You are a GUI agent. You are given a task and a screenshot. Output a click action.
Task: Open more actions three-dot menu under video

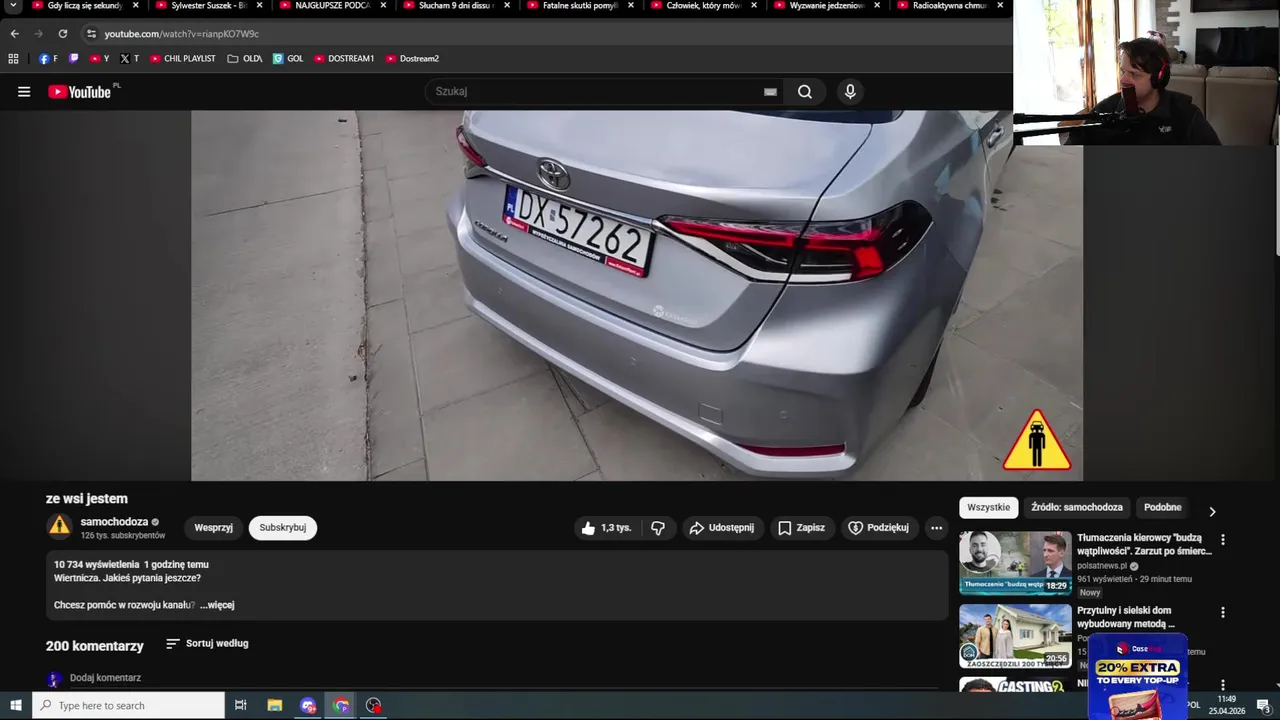(x=936, y=528)
